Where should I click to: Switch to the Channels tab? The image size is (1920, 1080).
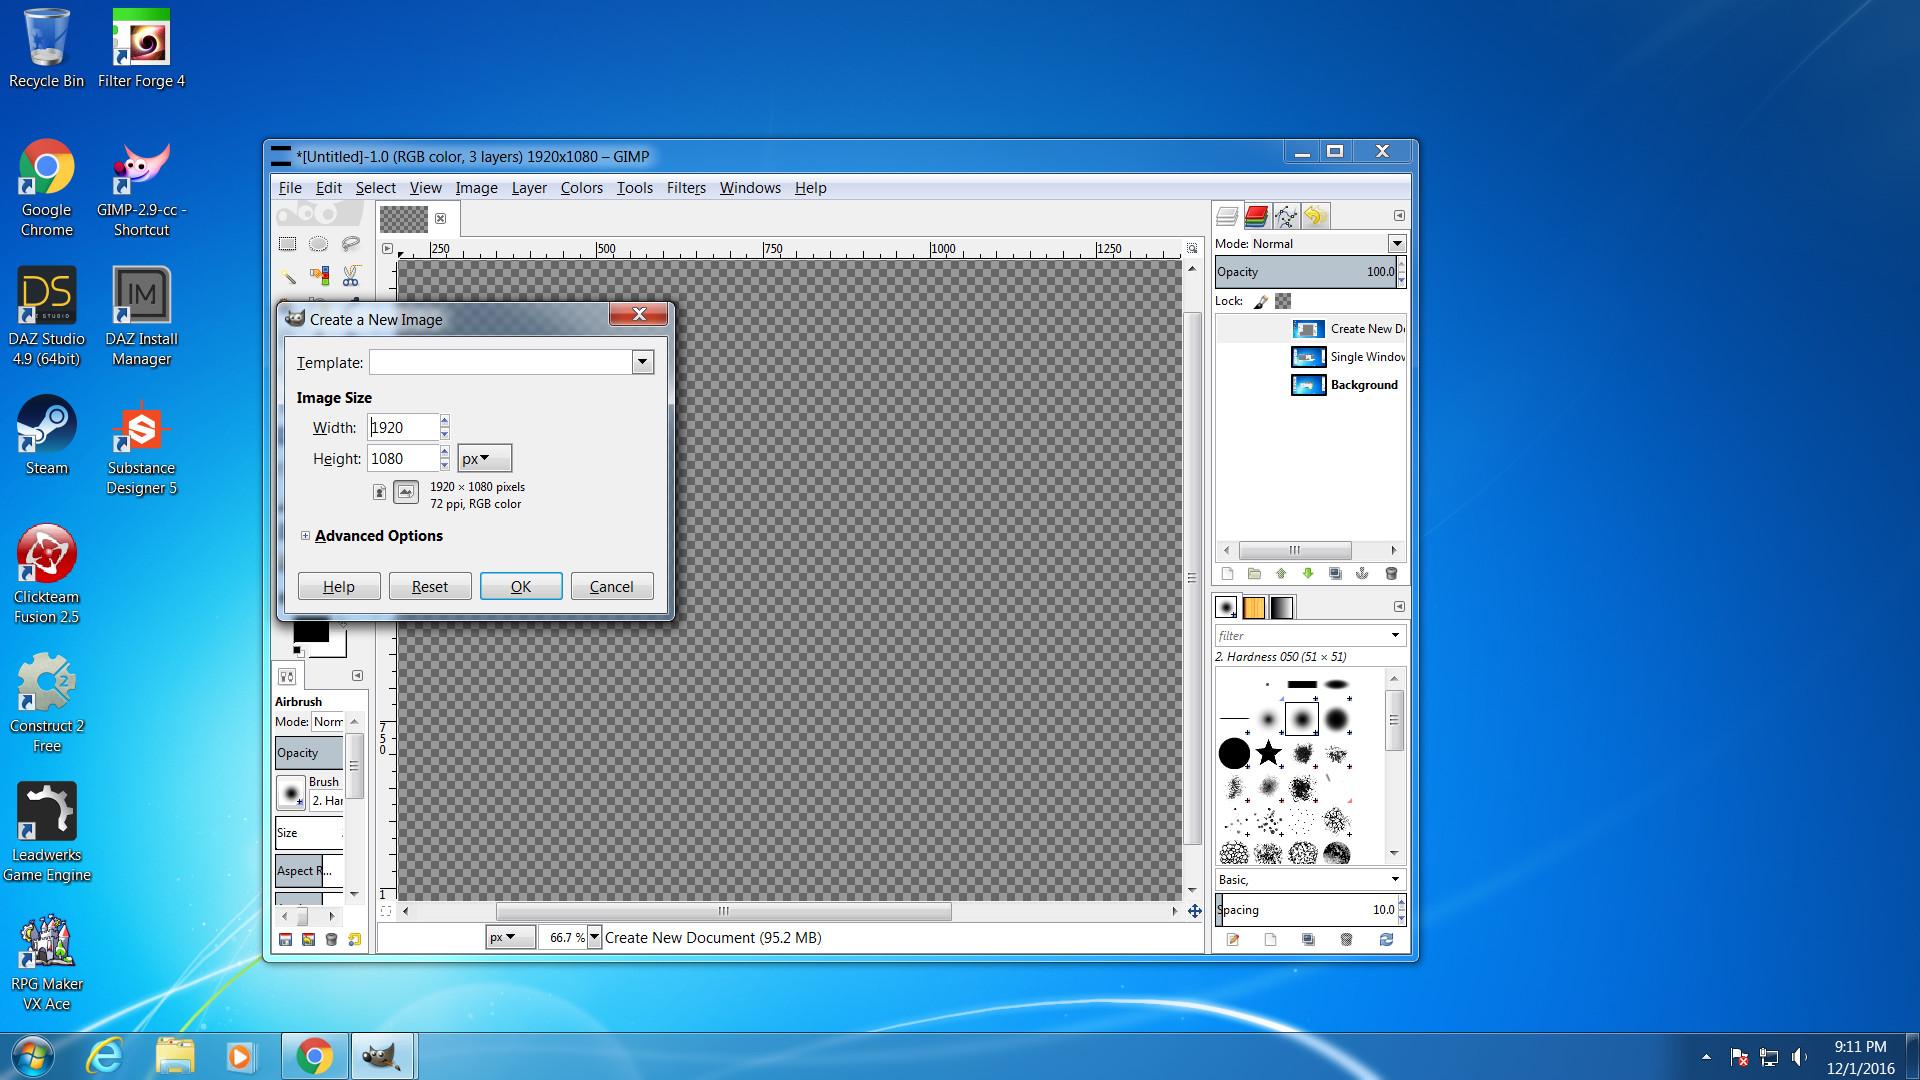1257,216
